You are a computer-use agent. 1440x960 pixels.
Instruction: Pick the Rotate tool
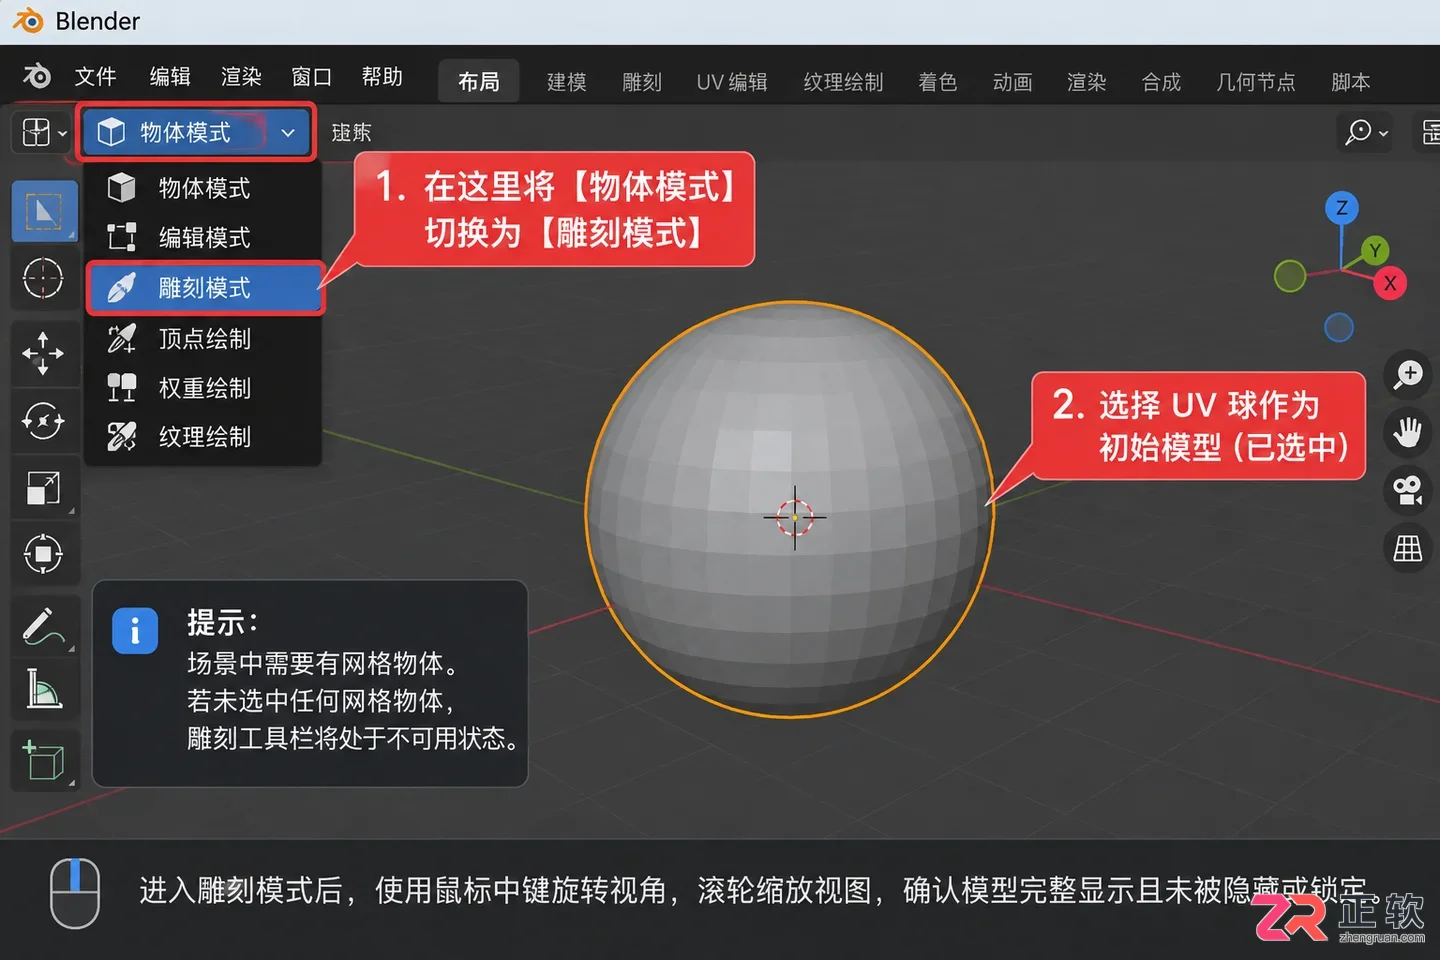43,421
